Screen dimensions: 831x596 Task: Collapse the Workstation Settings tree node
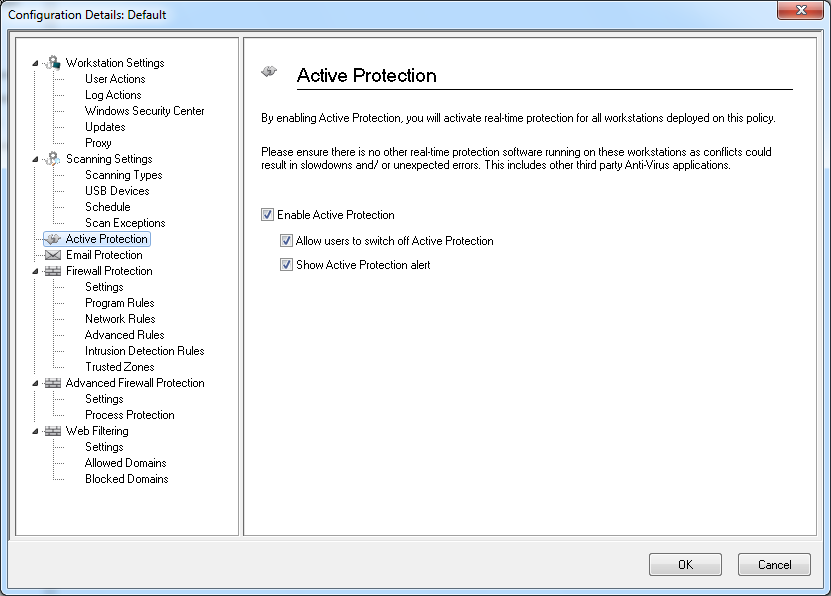(36, 63)
